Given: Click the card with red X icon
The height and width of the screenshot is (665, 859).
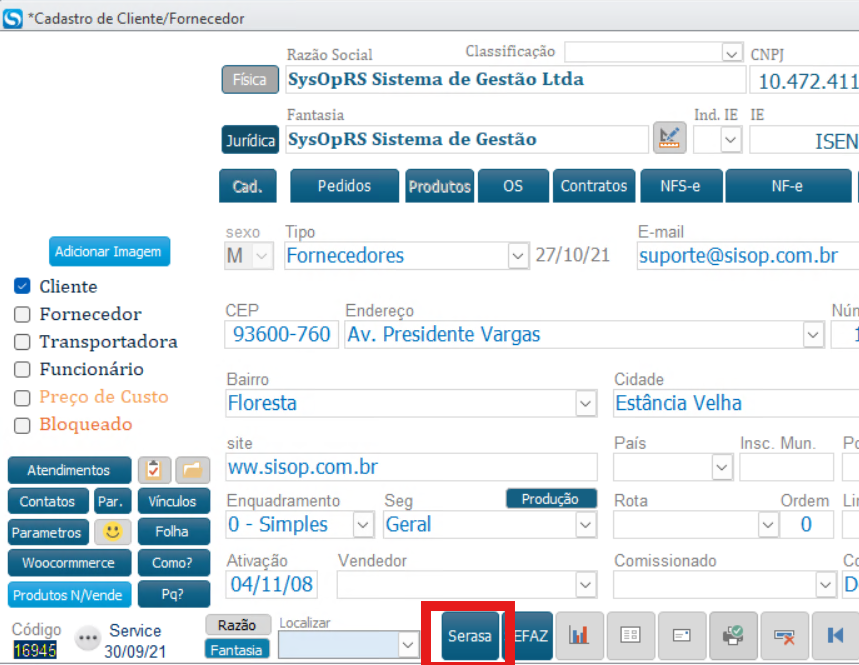Looking at the screenshot, I should (x=784, y=635).
